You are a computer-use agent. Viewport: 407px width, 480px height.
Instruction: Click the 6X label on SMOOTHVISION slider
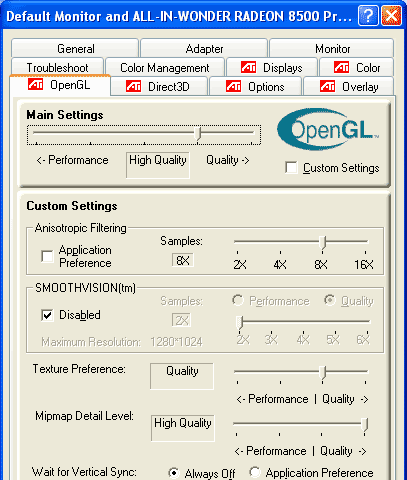pyautogui.click(x=363, y=340)
